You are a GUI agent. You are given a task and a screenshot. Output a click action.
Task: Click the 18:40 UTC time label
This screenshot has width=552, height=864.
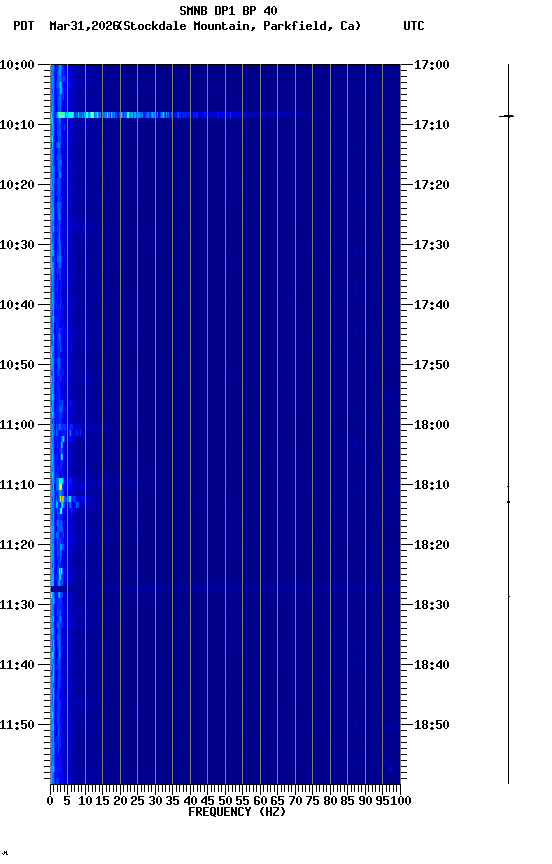click(432, 665)
